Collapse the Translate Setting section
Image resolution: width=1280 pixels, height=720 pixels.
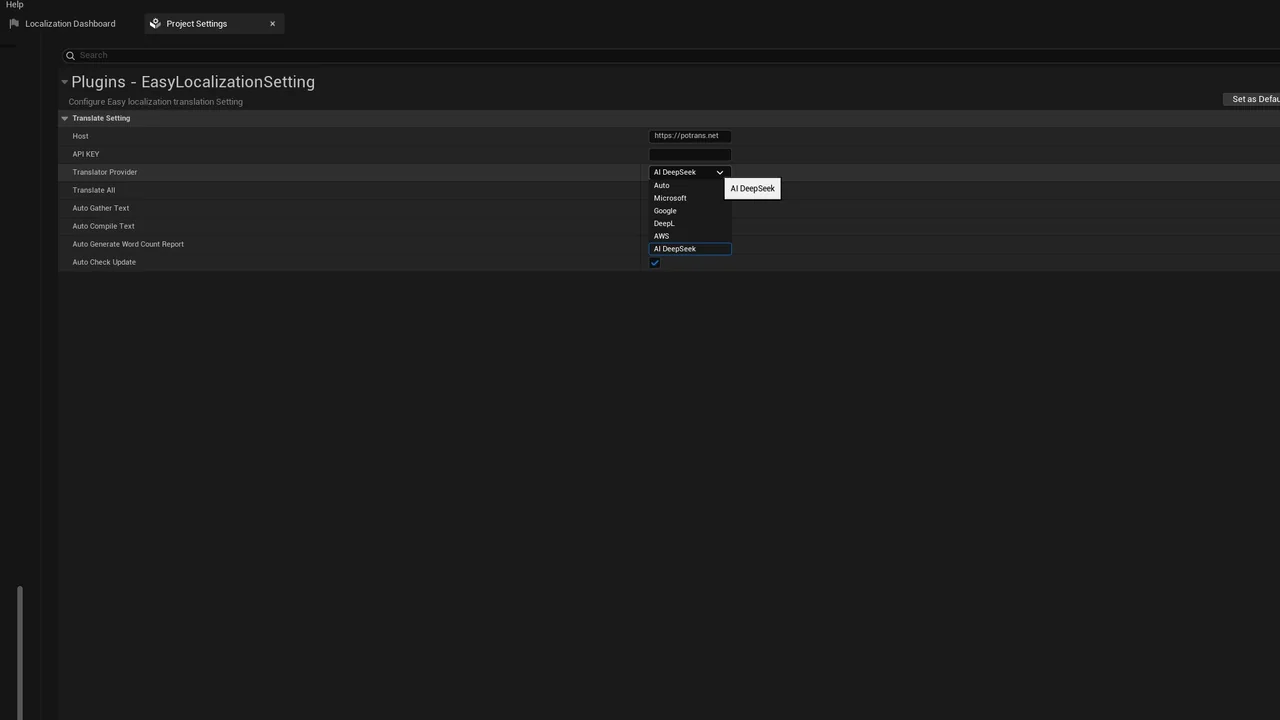pos(65,118)
